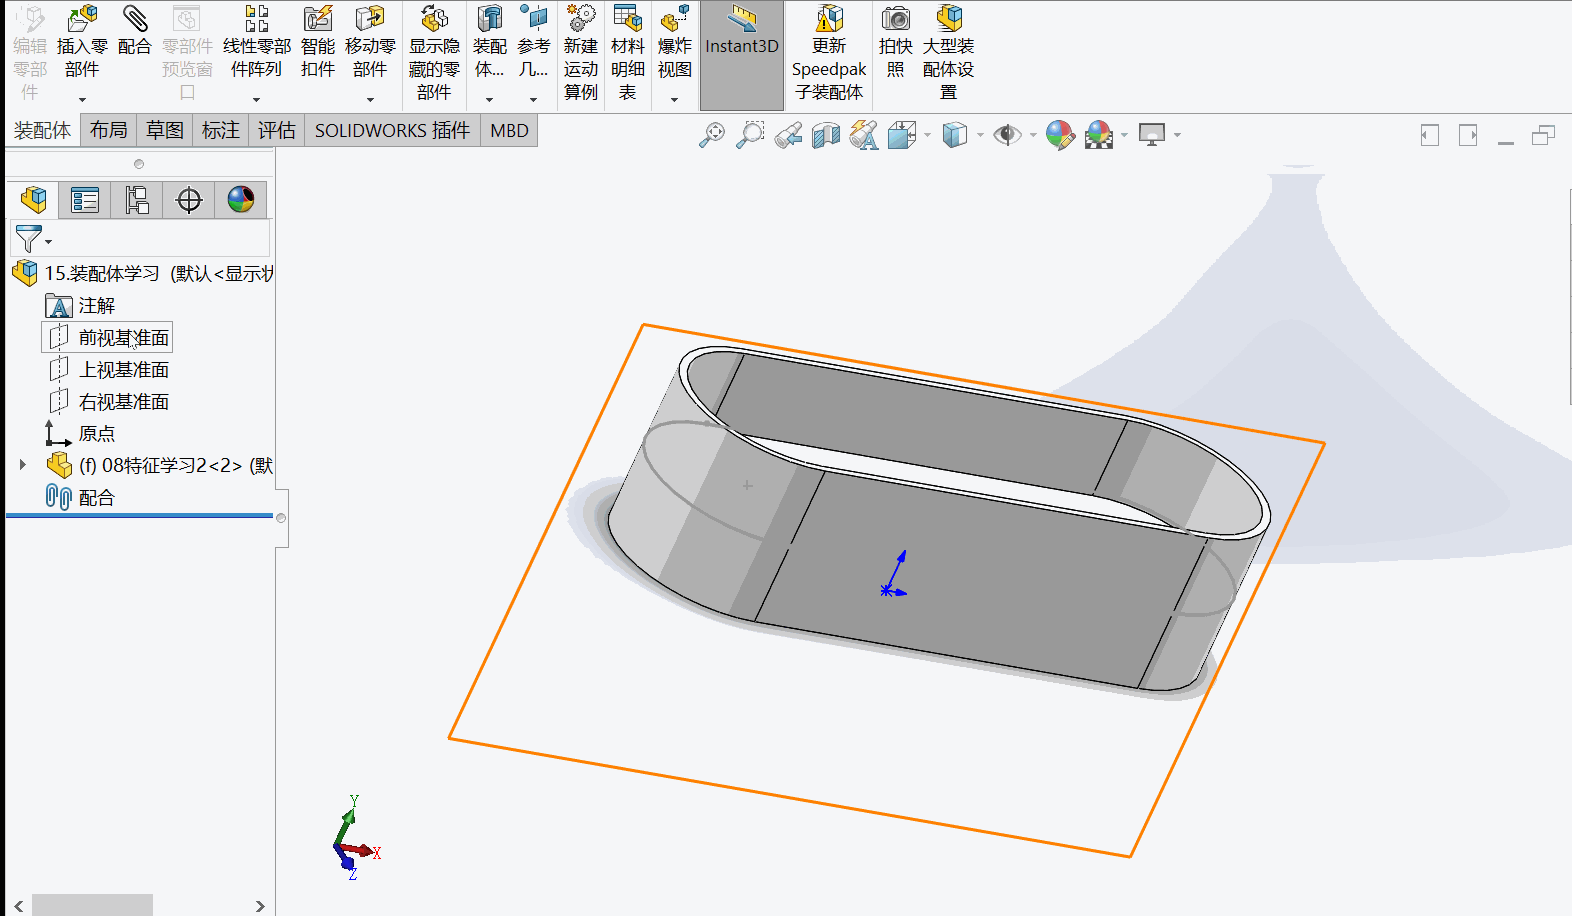Viewport: 1572px width, 916px height.
Task: Click the Dynamic Annotation Views icon
Action: tap(864, 135)
